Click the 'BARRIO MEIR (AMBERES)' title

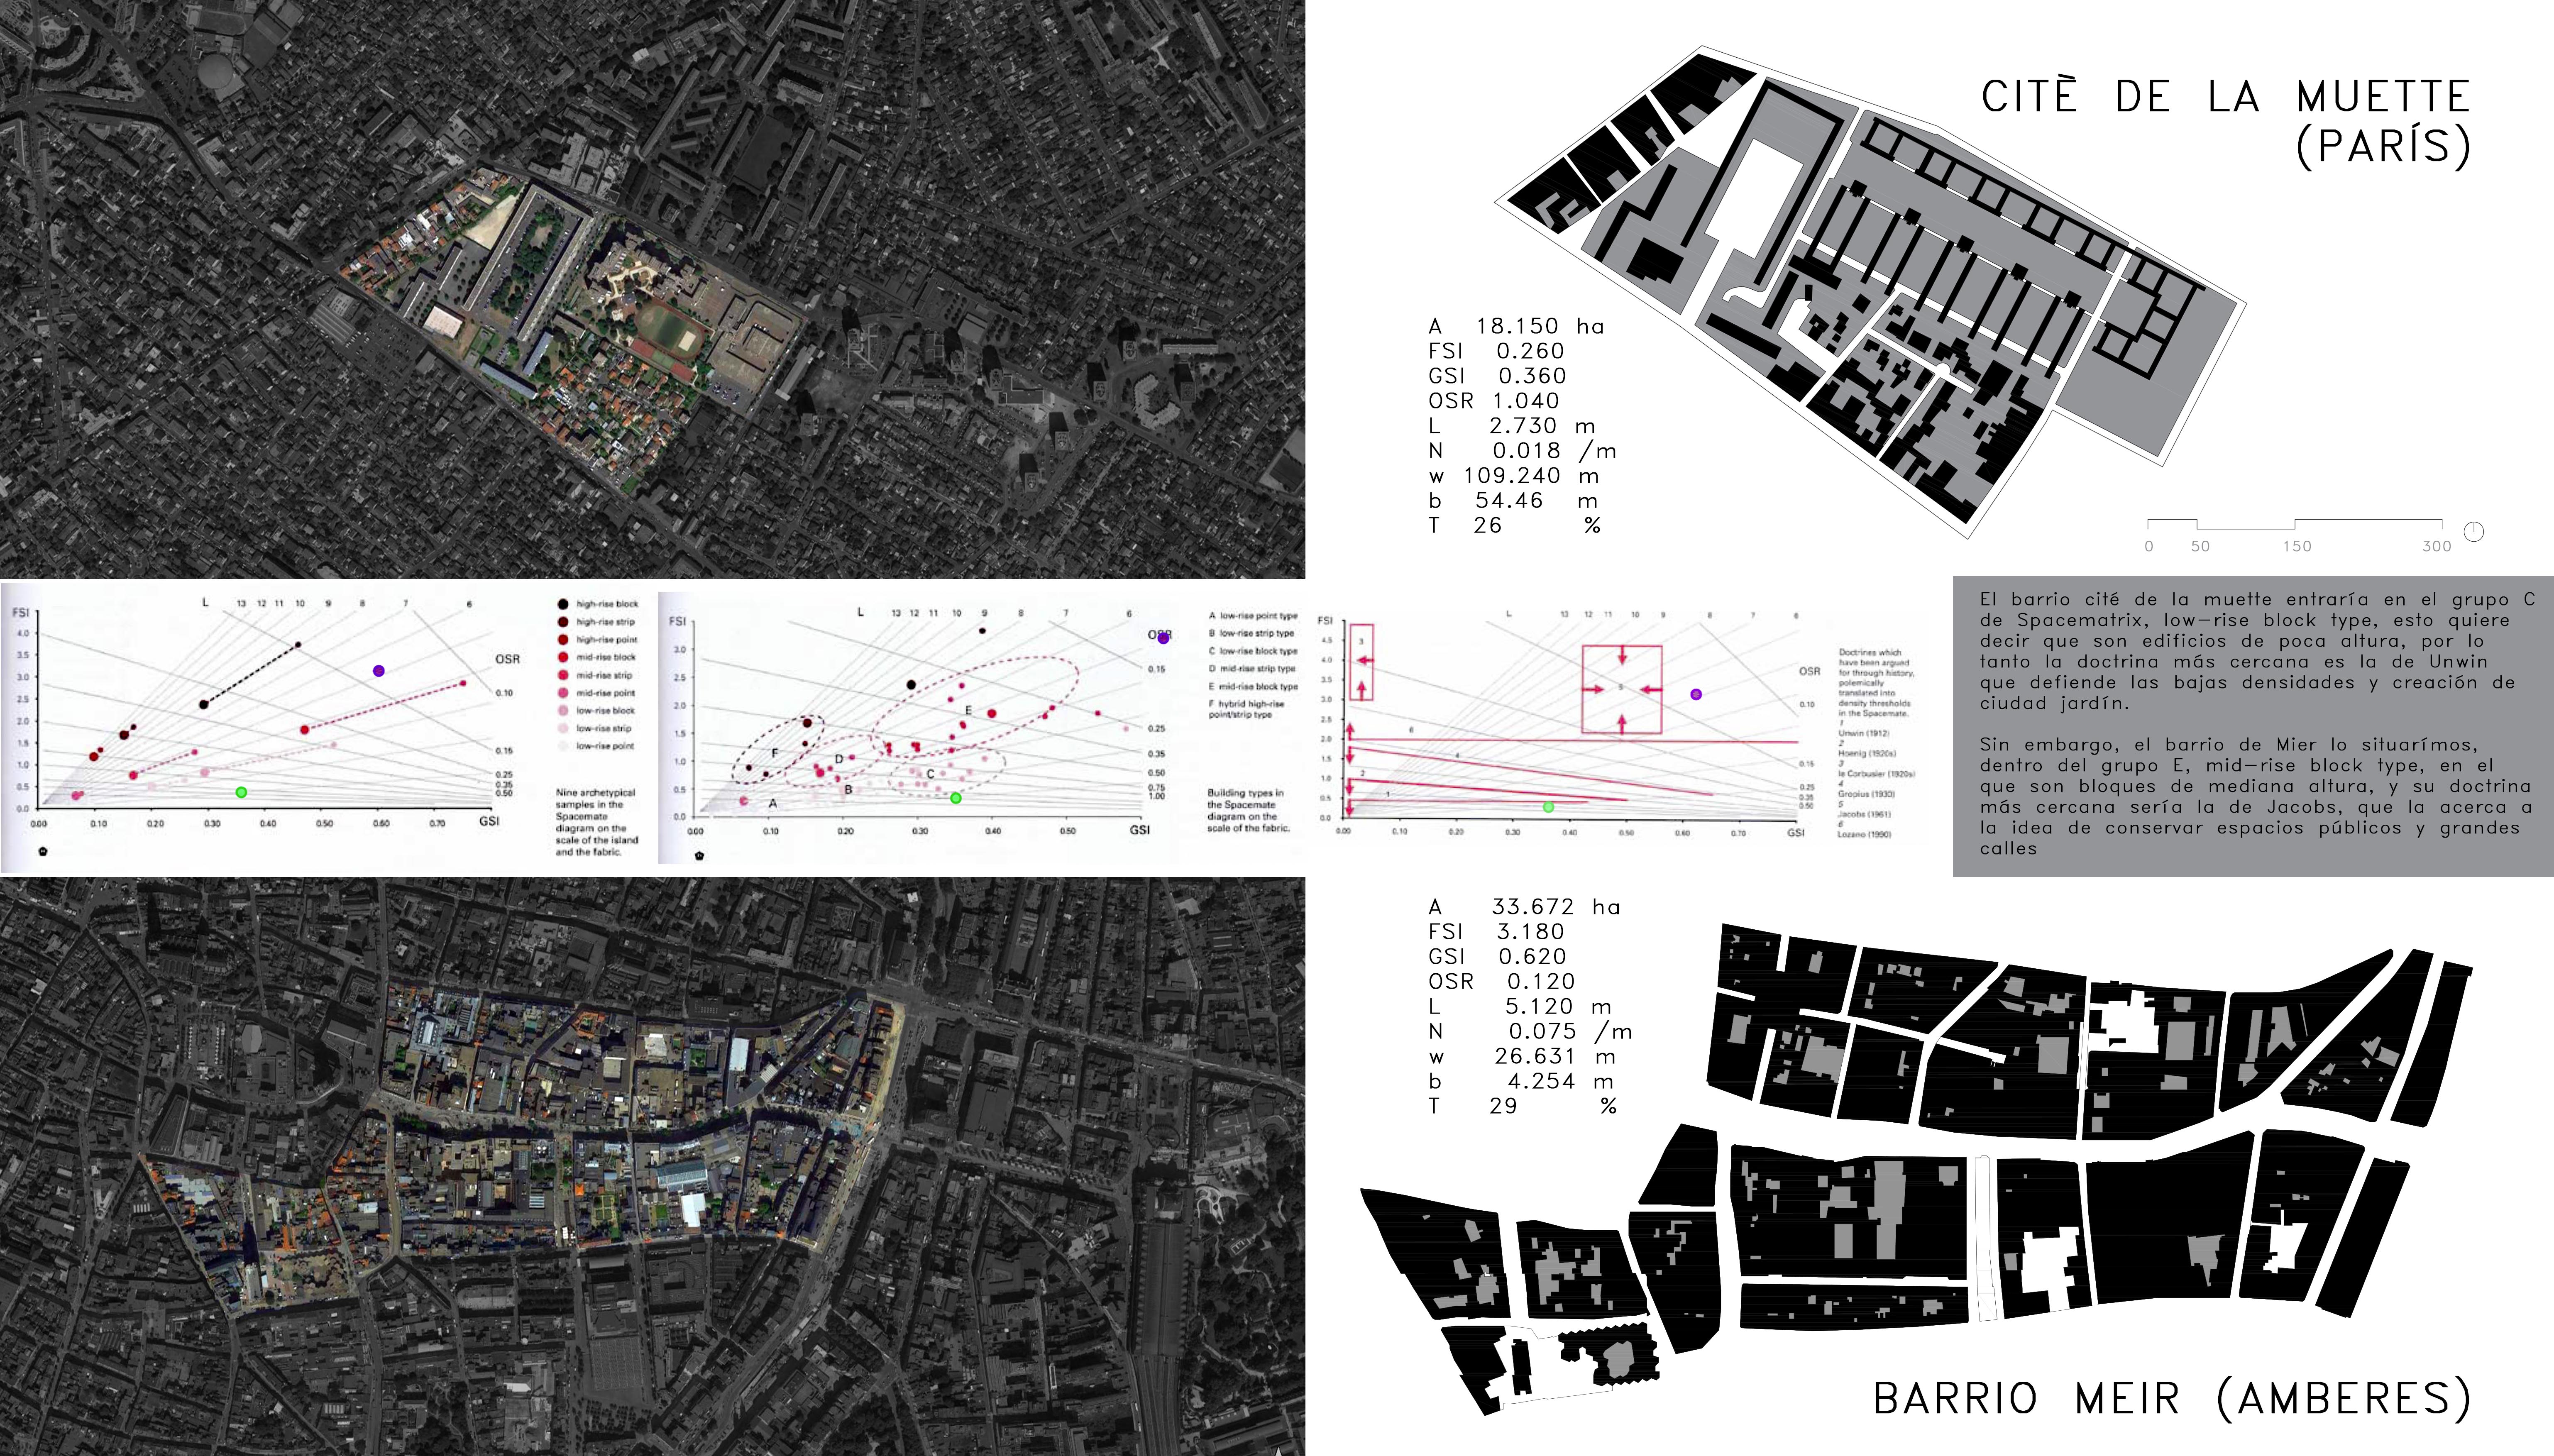(x=2173, y=1398)
